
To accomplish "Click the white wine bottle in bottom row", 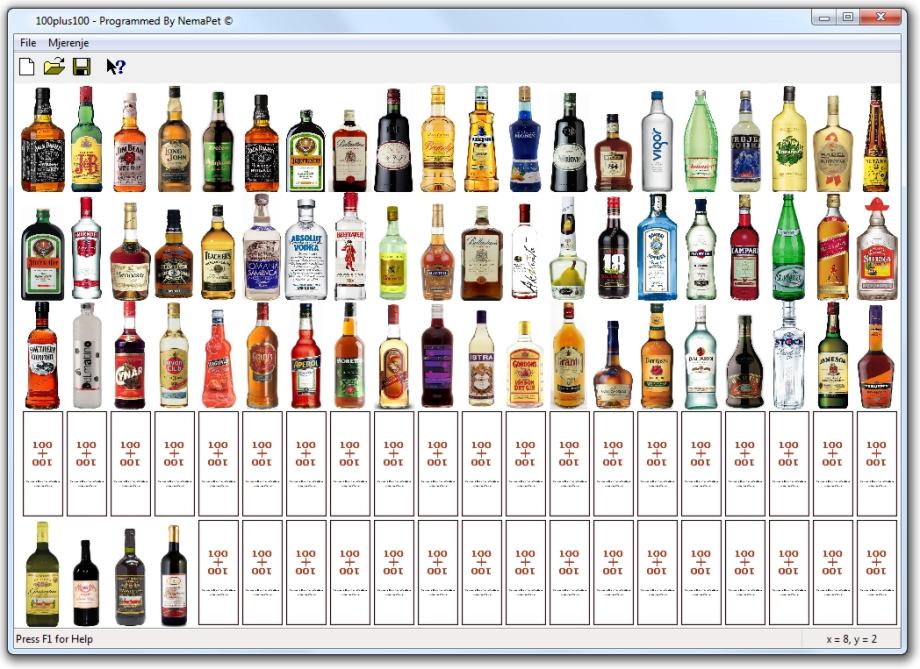I will tap(42, 574).
